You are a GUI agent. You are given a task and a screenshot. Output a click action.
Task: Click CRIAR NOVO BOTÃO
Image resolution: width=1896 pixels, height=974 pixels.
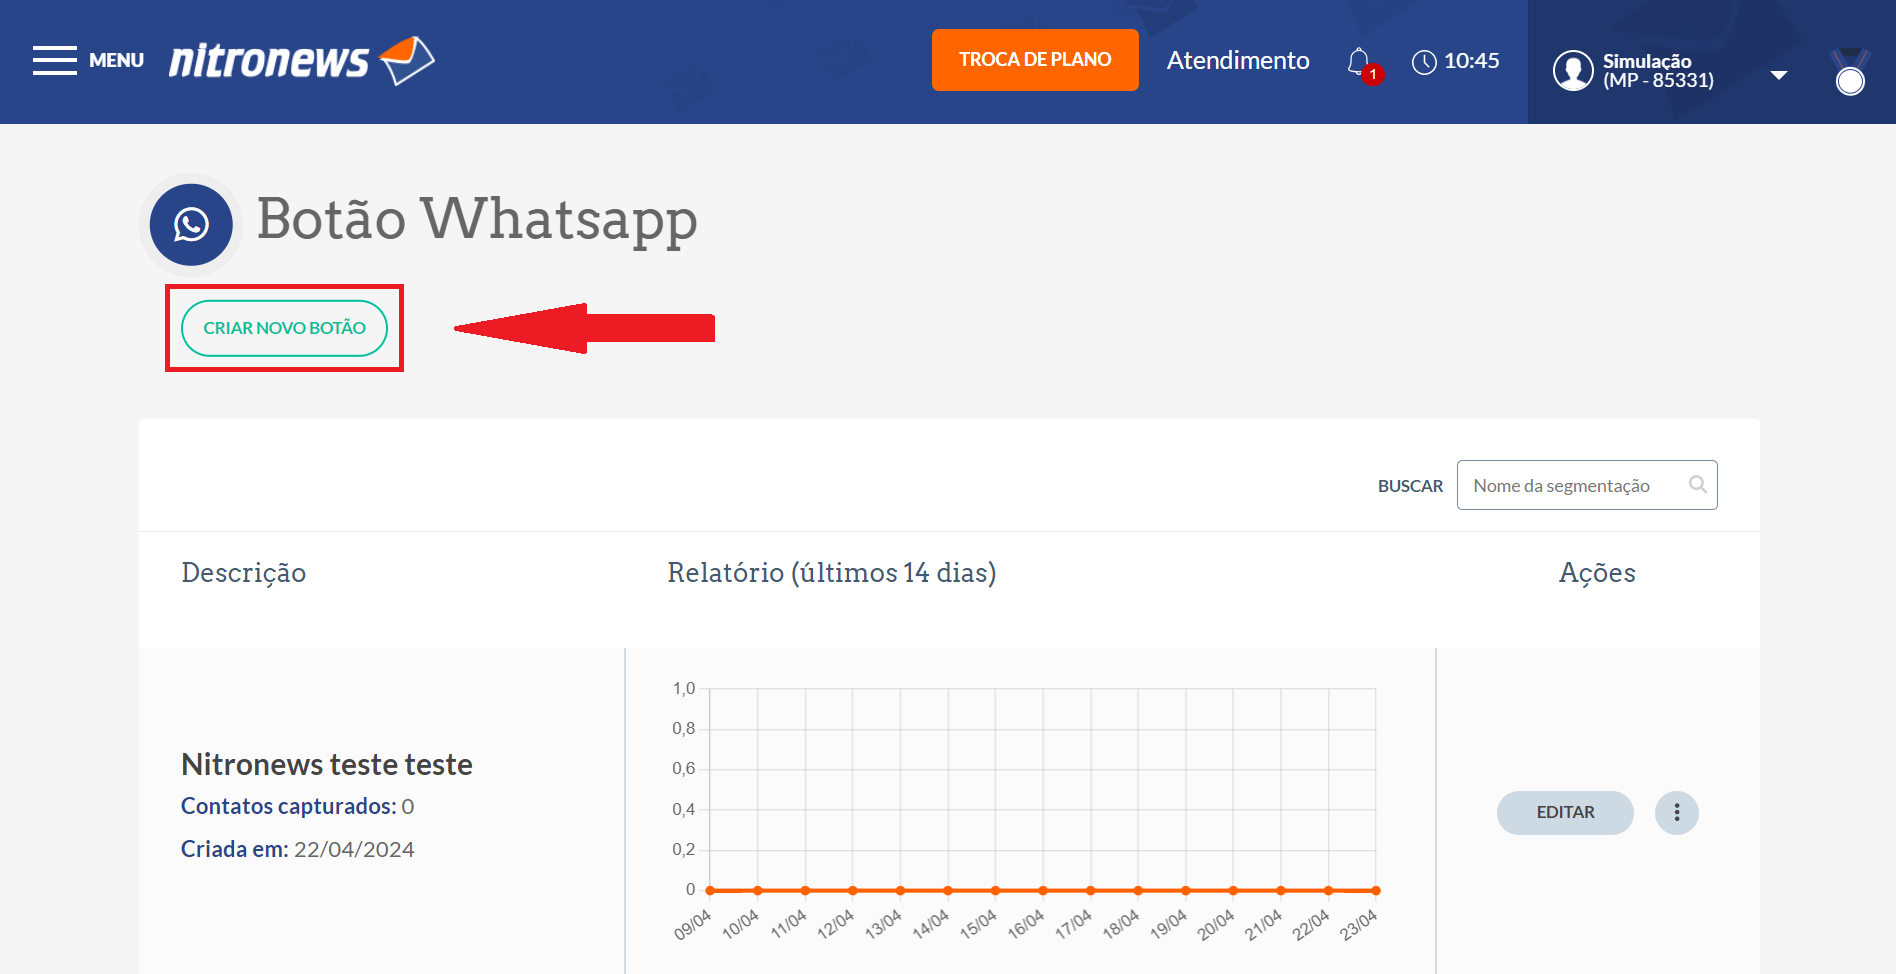pos(284,328)
